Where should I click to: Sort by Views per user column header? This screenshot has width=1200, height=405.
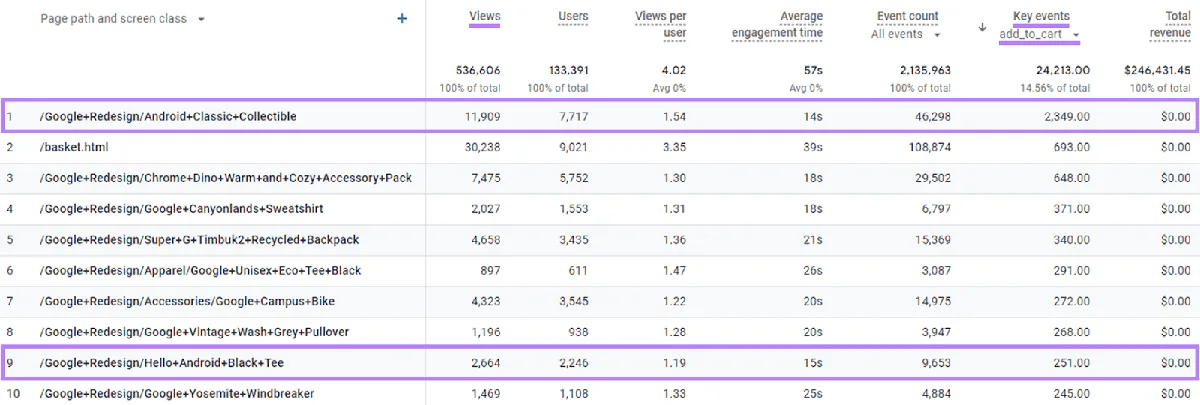(660, 24)
